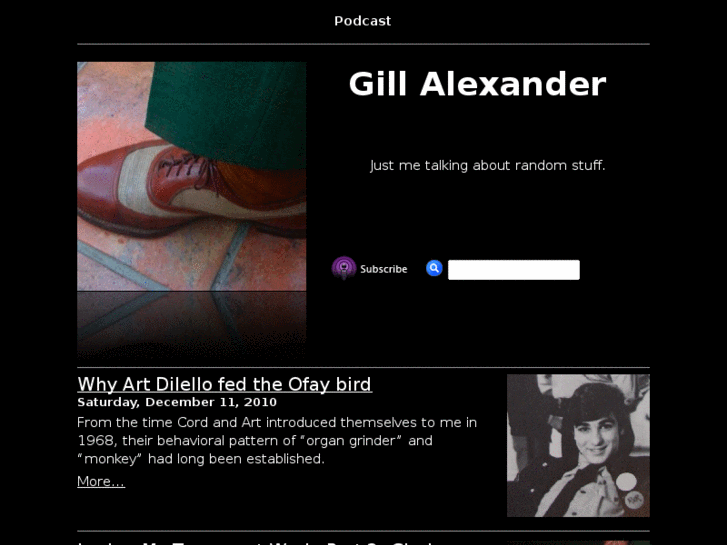
Task: Click the round badge in the portrait photo
Action: [626, 481]
